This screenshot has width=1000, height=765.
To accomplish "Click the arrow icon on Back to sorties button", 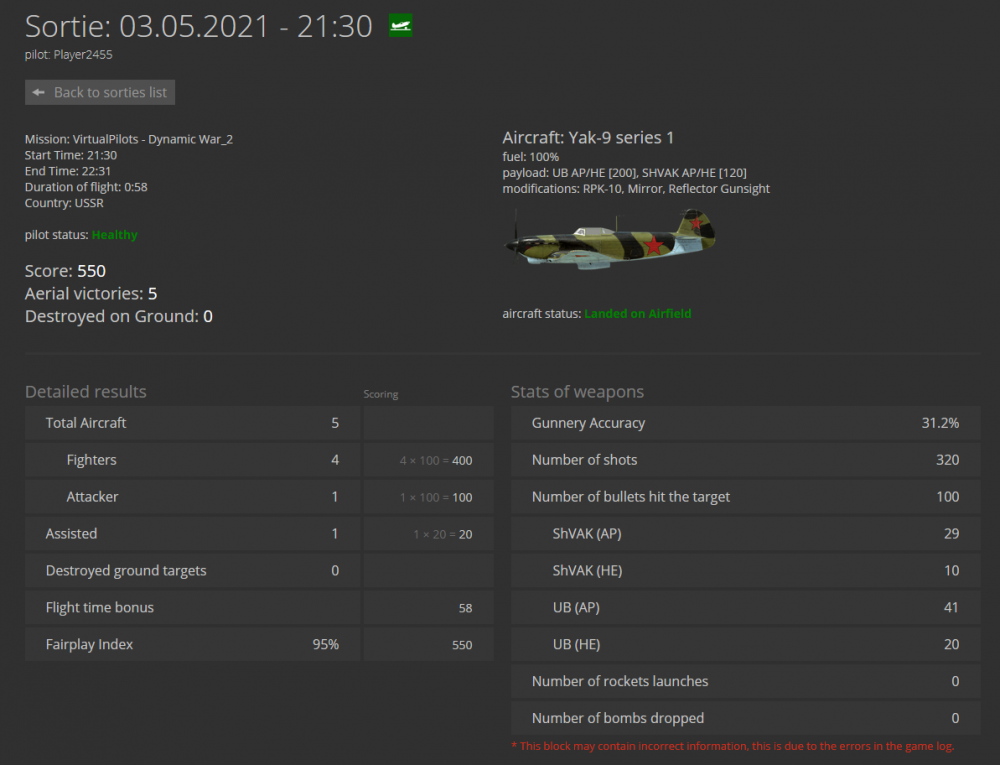I will tap(38, 92).
